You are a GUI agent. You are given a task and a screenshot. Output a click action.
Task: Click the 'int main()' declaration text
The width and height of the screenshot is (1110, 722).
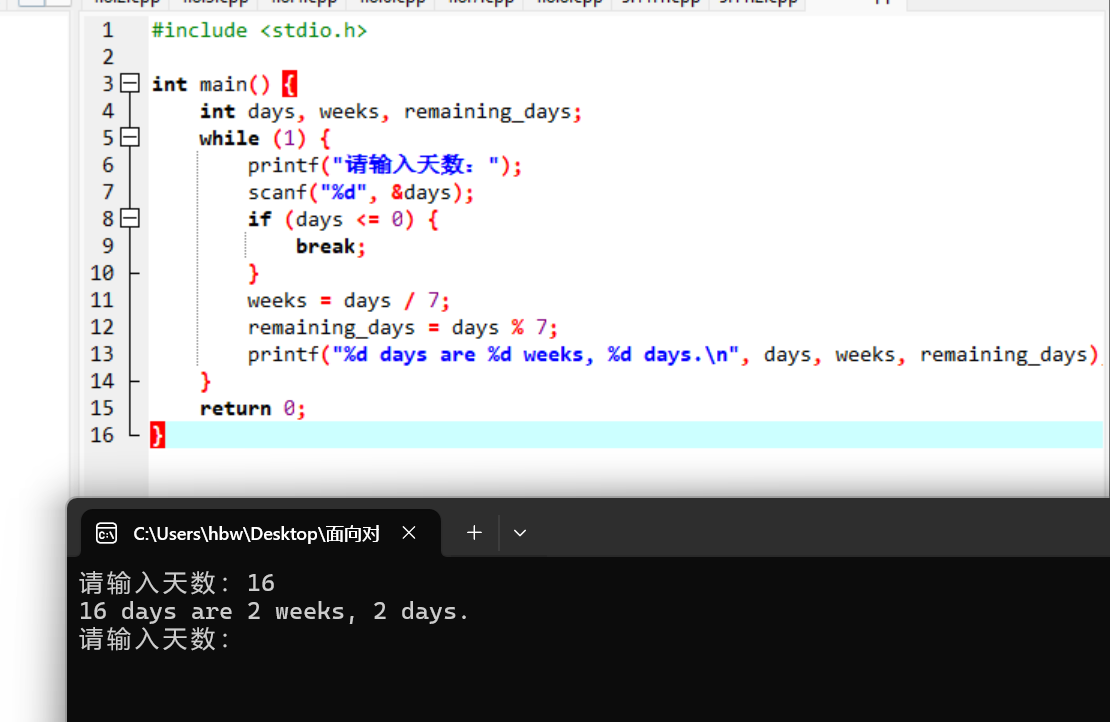click(211, 84)
